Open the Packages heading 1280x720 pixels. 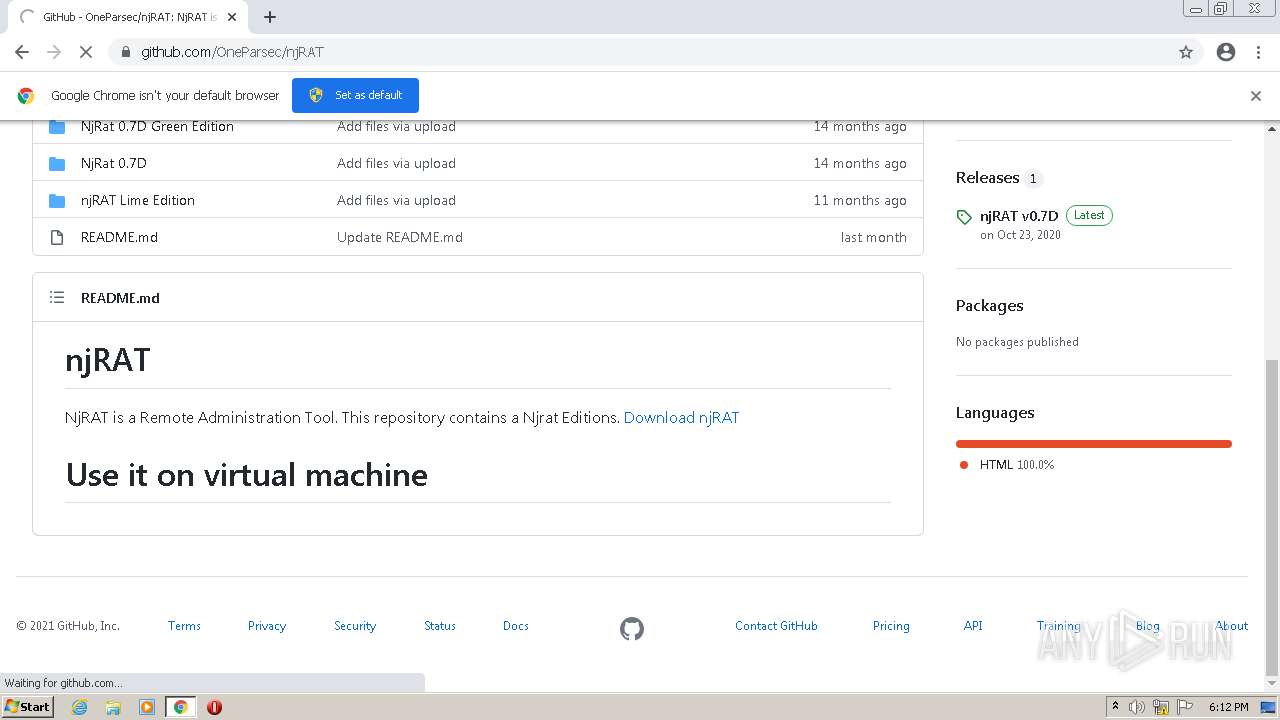click(x=990, y=306)
